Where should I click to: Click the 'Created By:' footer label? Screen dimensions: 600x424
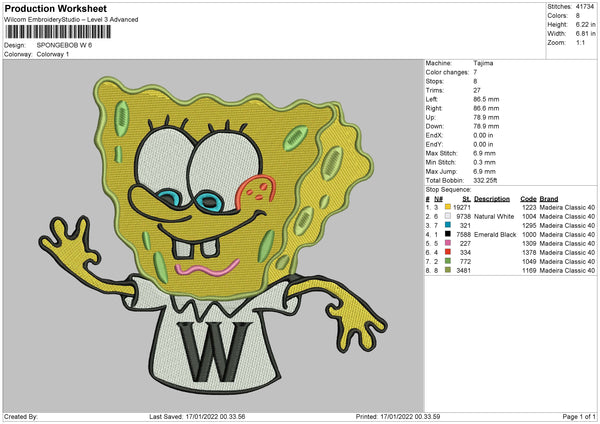21,417
